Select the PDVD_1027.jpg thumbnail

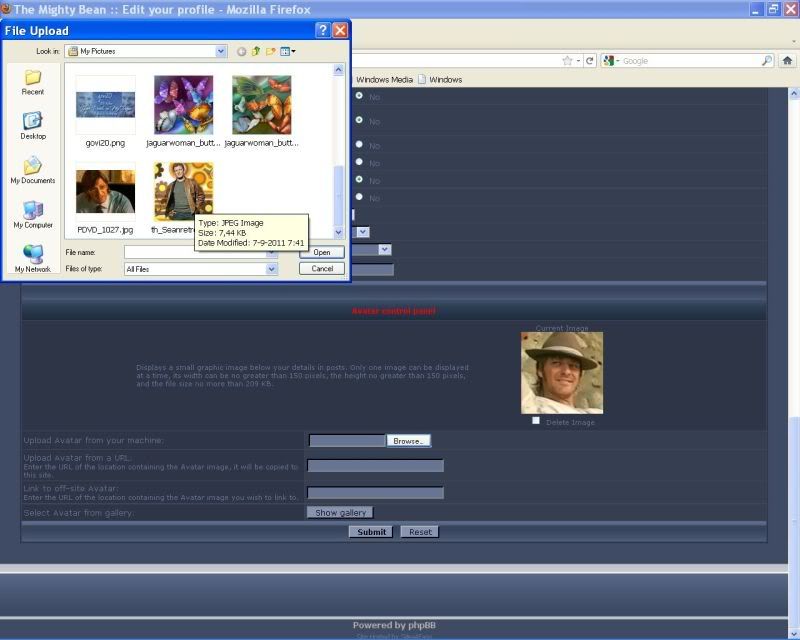(x=106, y=191)
